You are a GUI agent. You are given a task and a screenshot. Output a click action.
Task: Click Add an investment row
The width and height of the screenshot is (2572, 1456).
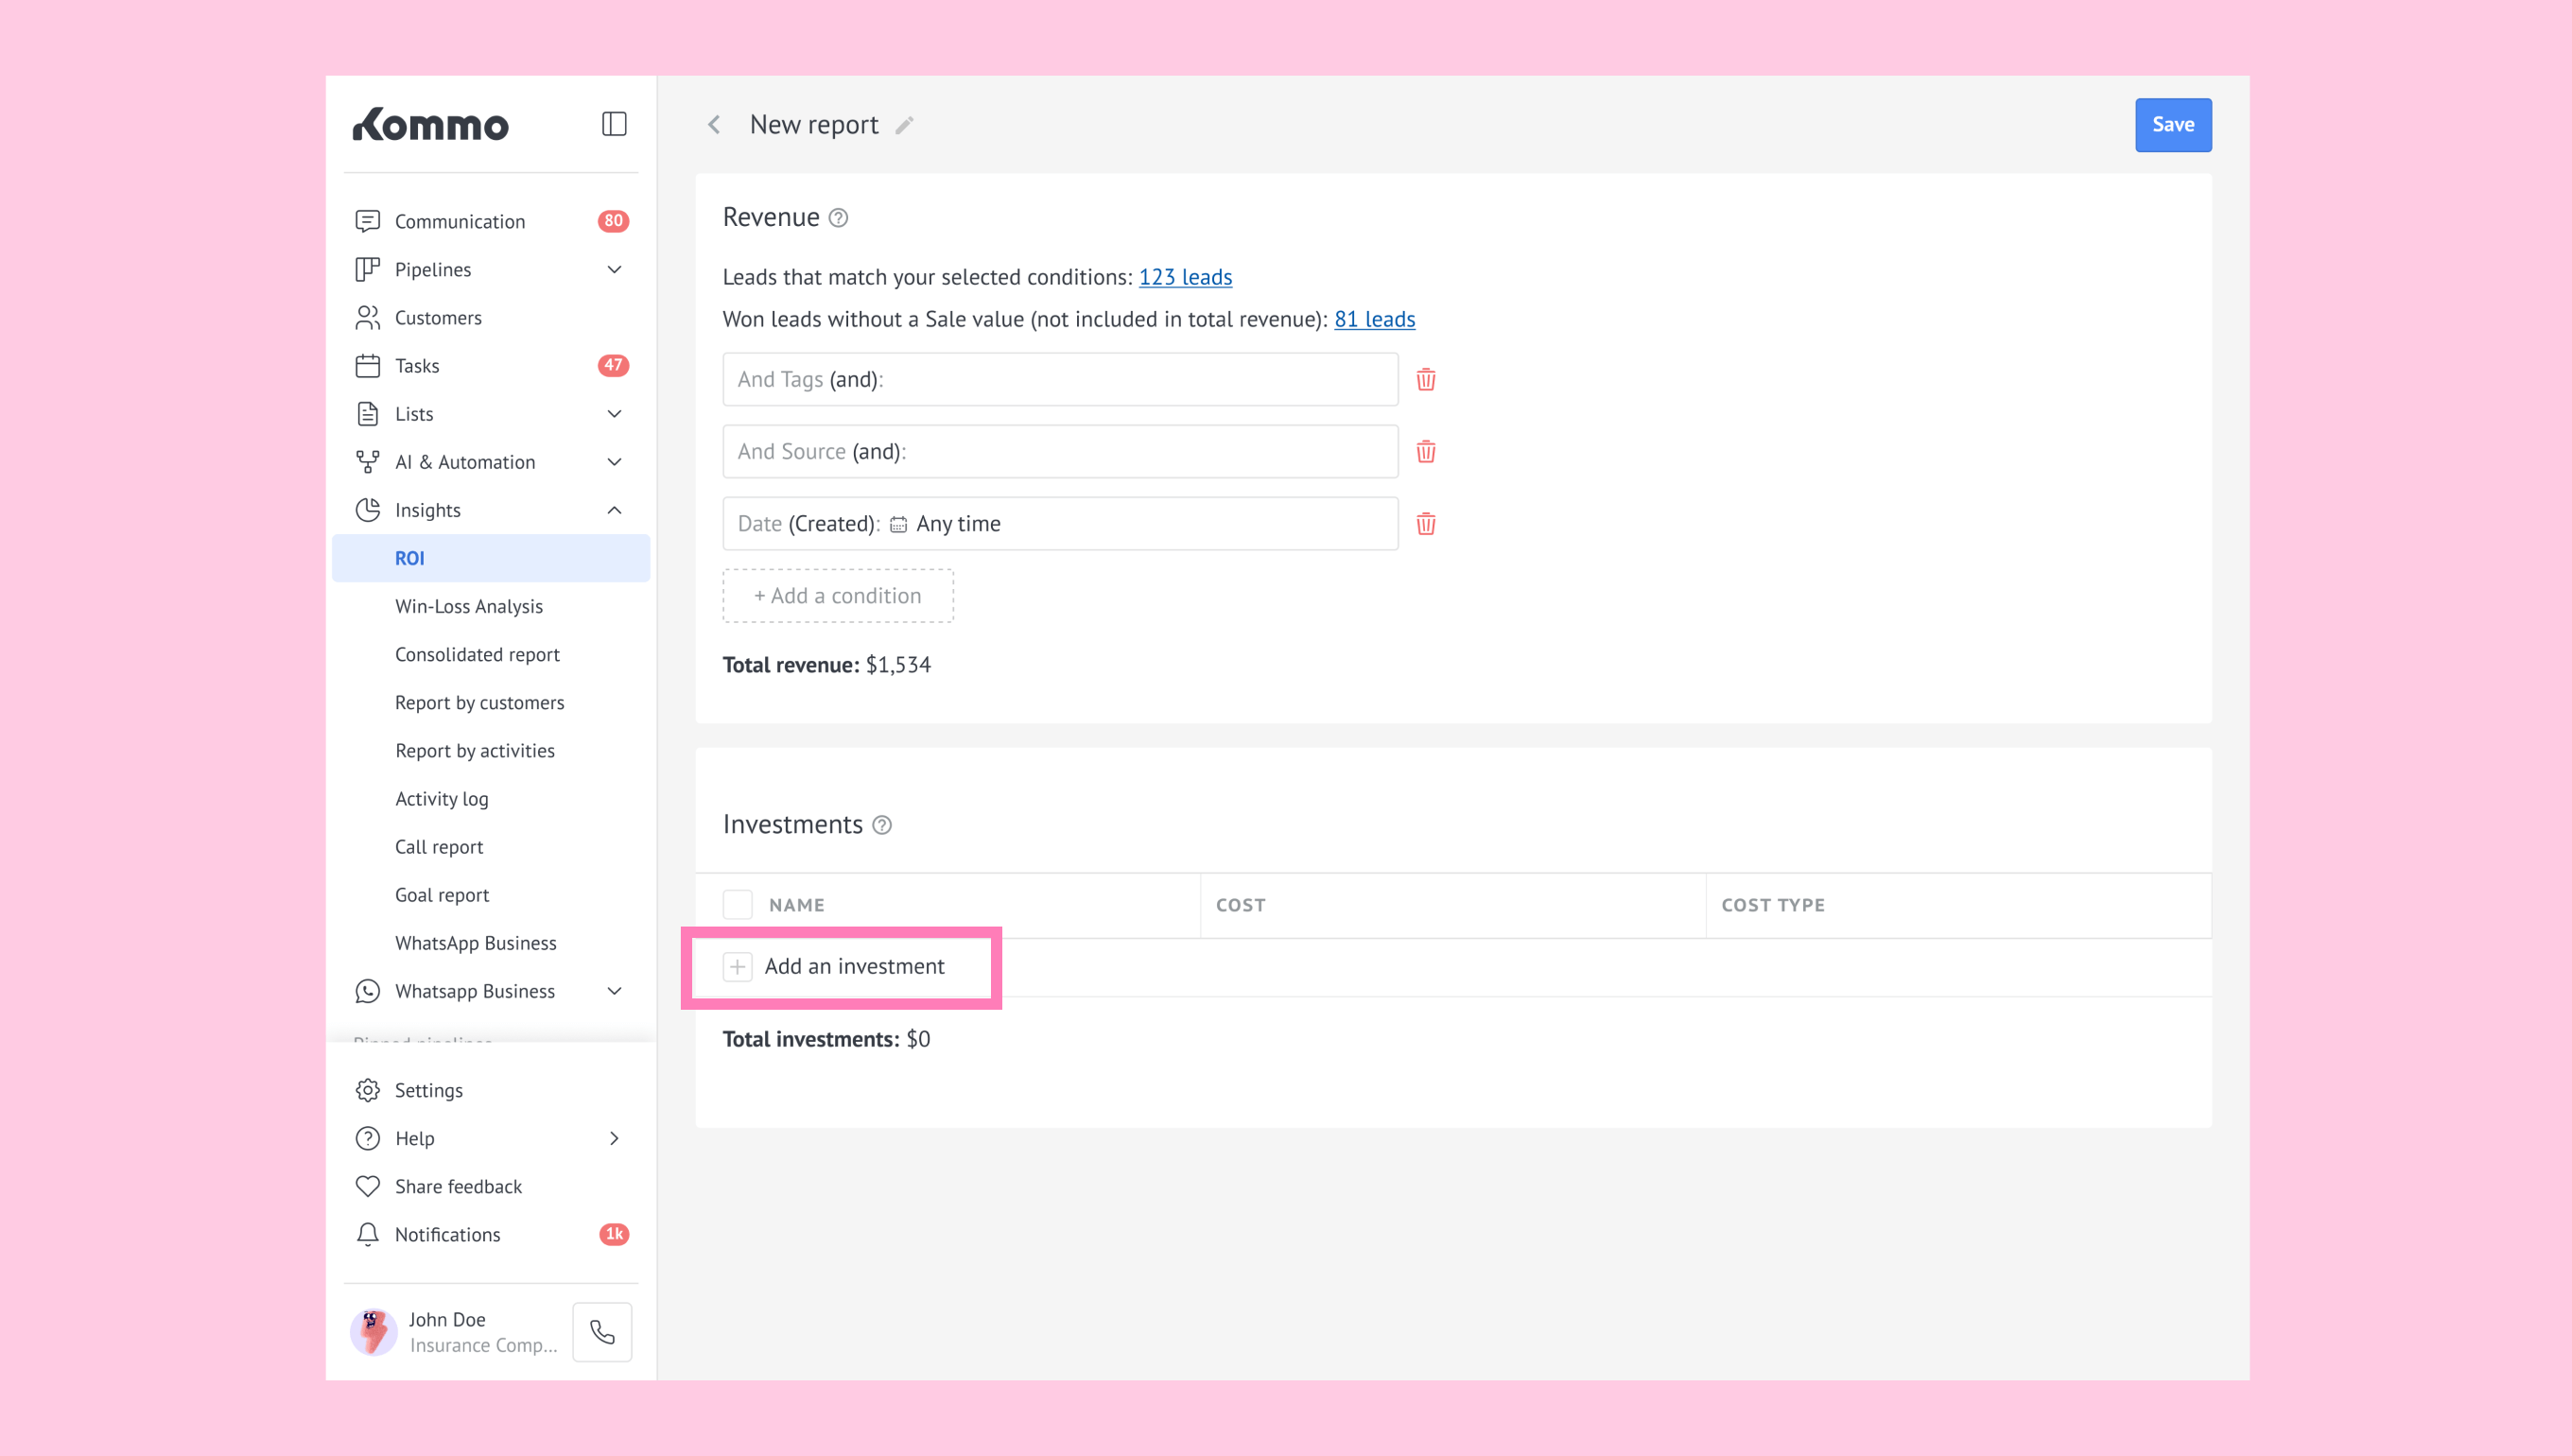[853, 966]
